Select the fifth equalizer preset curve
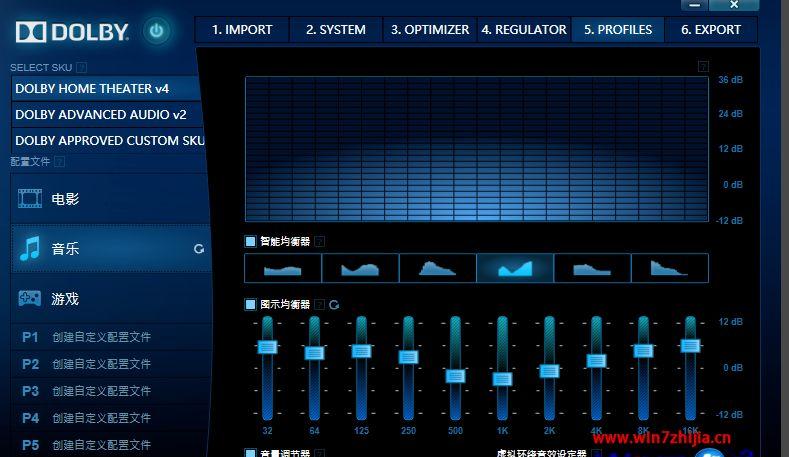789x457 pixels. (592, 268)
